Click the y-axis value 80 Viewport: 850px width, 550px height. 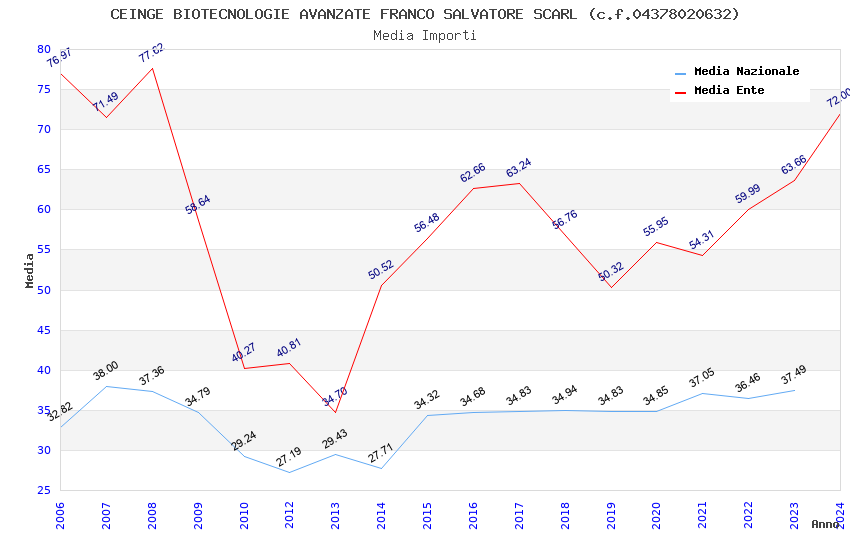point(44,49)
